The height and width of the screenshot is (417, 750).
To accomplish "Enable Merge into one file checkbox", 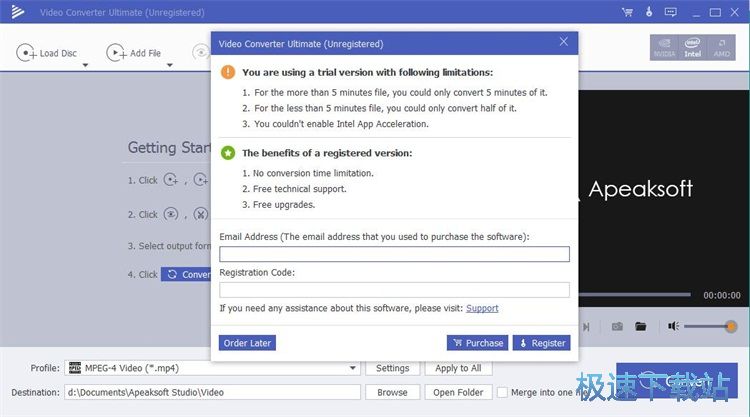I will [x=502, y=393].
